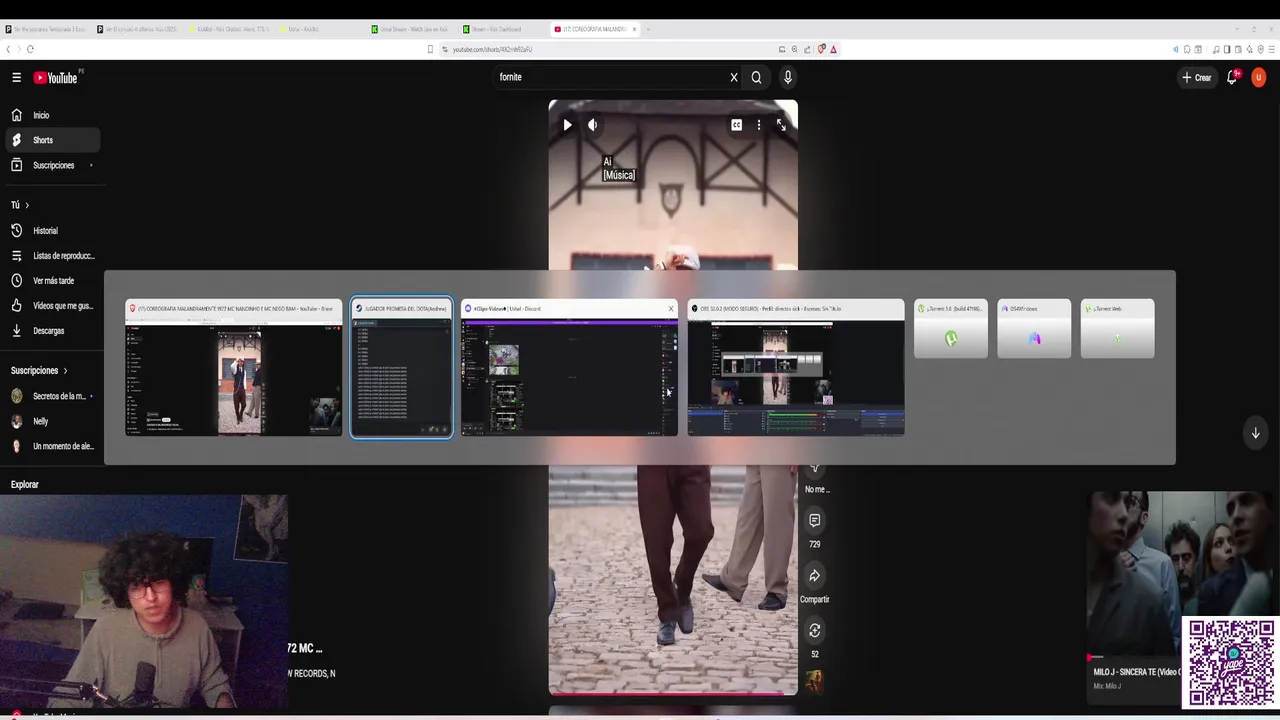1280x720 pixels.
Task: Select the uTorrent 3.6 window tile
Action: click(x=951, y=328)
